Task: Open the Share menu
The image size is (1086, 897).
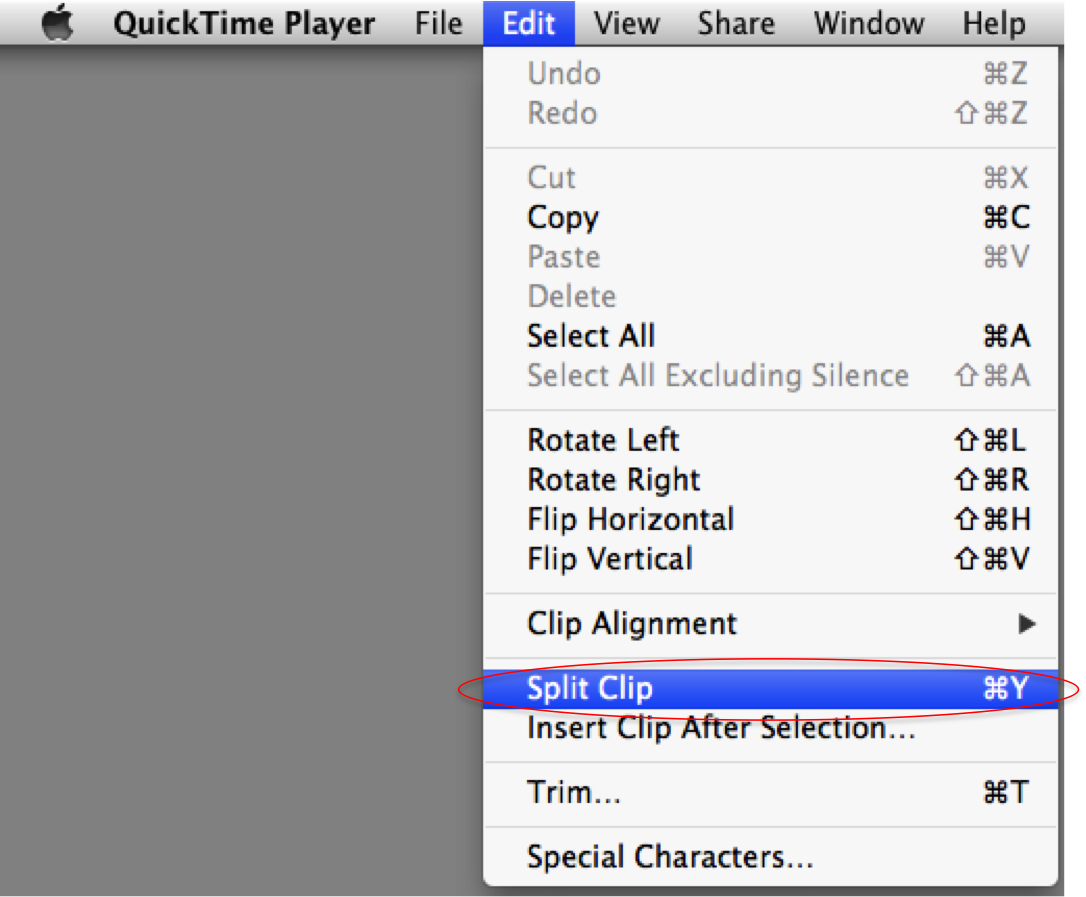Action: tap(736, 24)
